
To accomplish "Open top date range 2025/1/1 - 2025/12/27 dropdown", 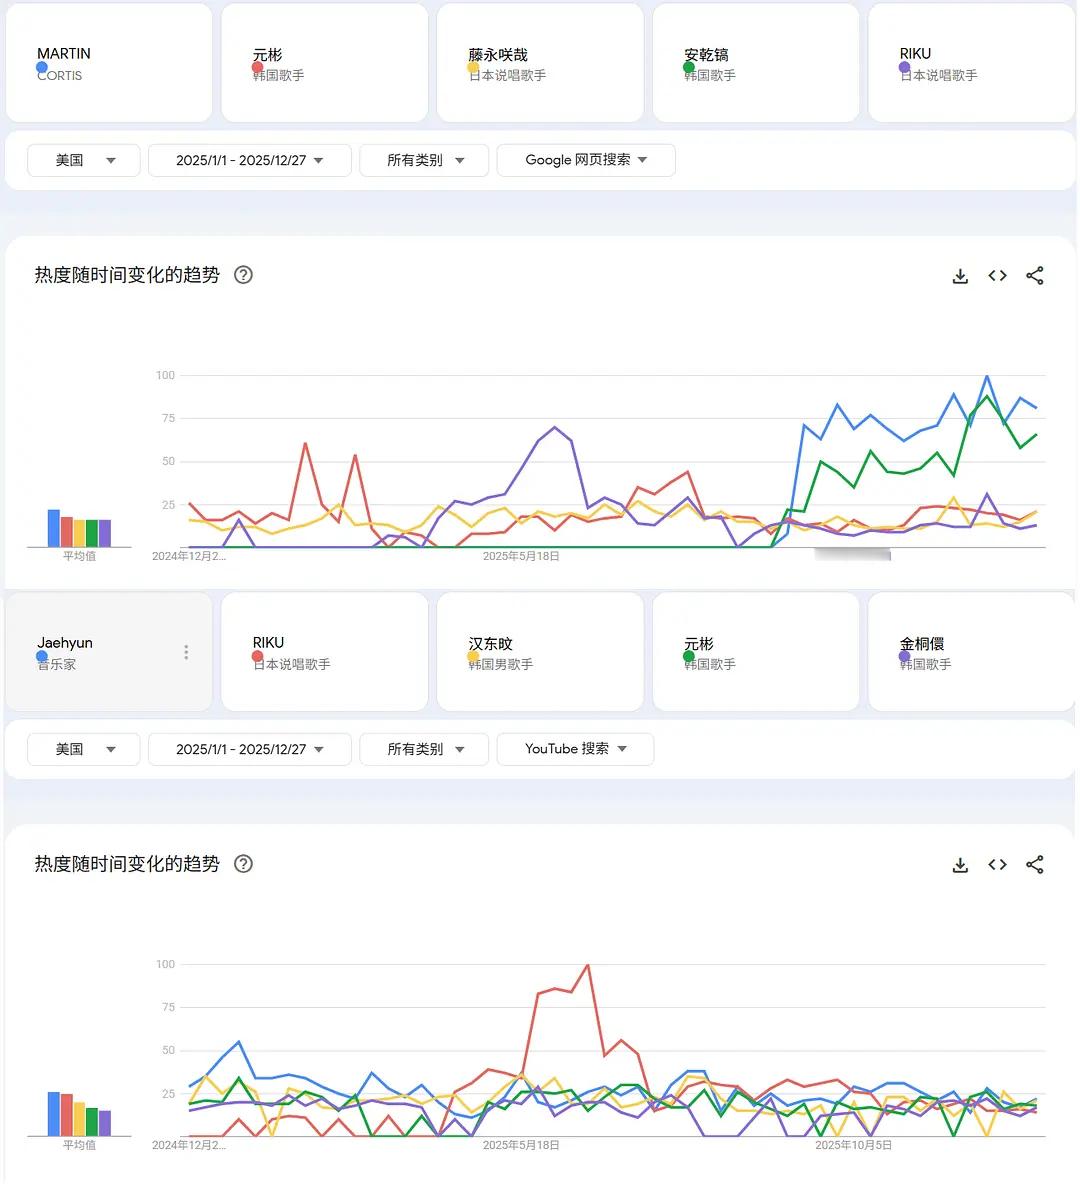I will point(250,160).
